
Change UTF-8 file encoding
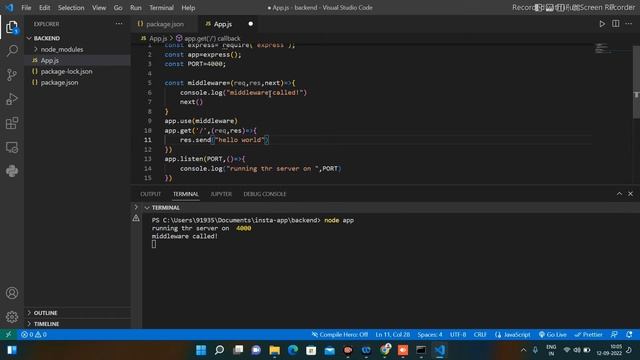coord(458,334)
